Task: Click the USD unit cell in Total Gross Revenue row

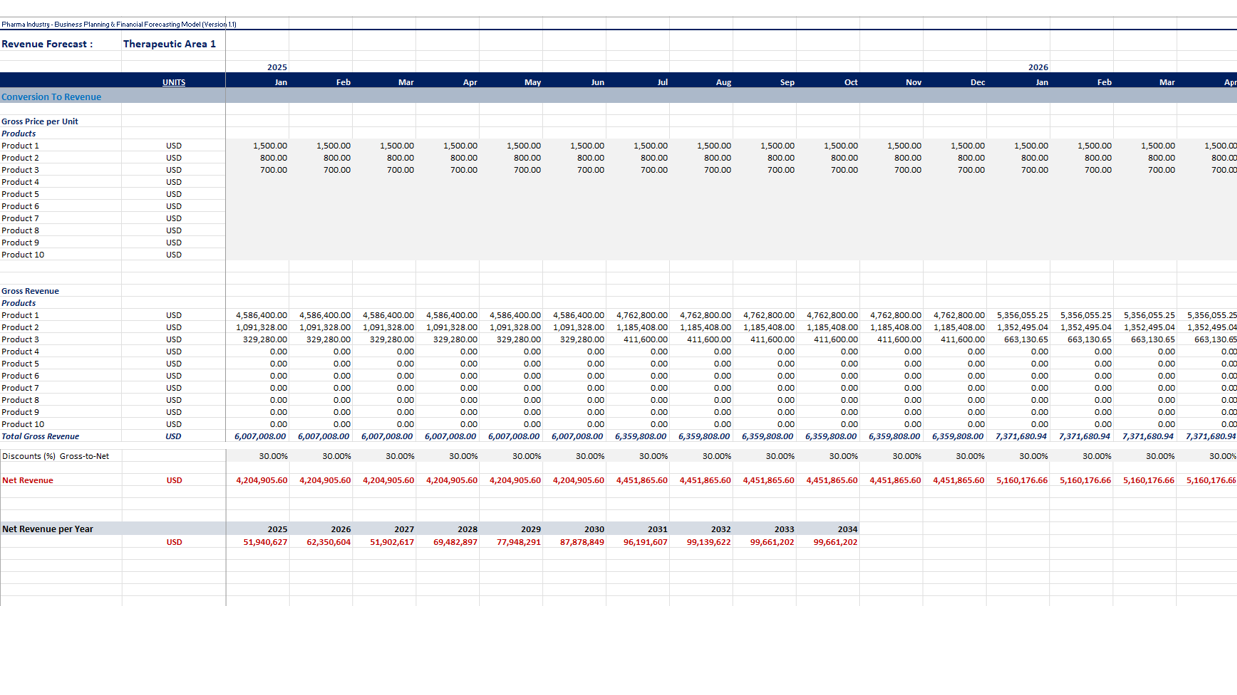Action: pyautogui.click(x=174, y=436)
